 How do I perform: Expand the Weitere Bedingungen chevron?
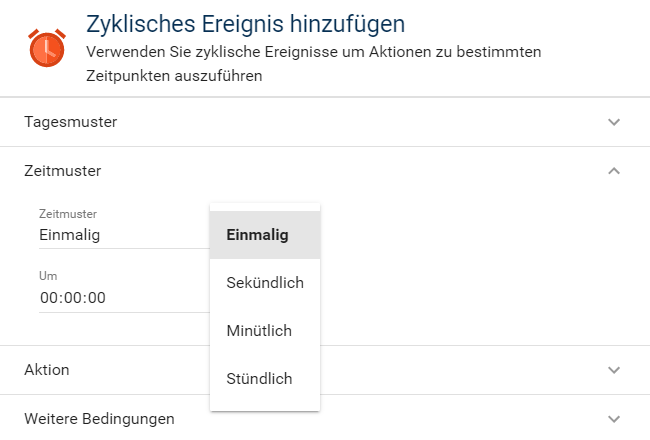pos(614,419)
